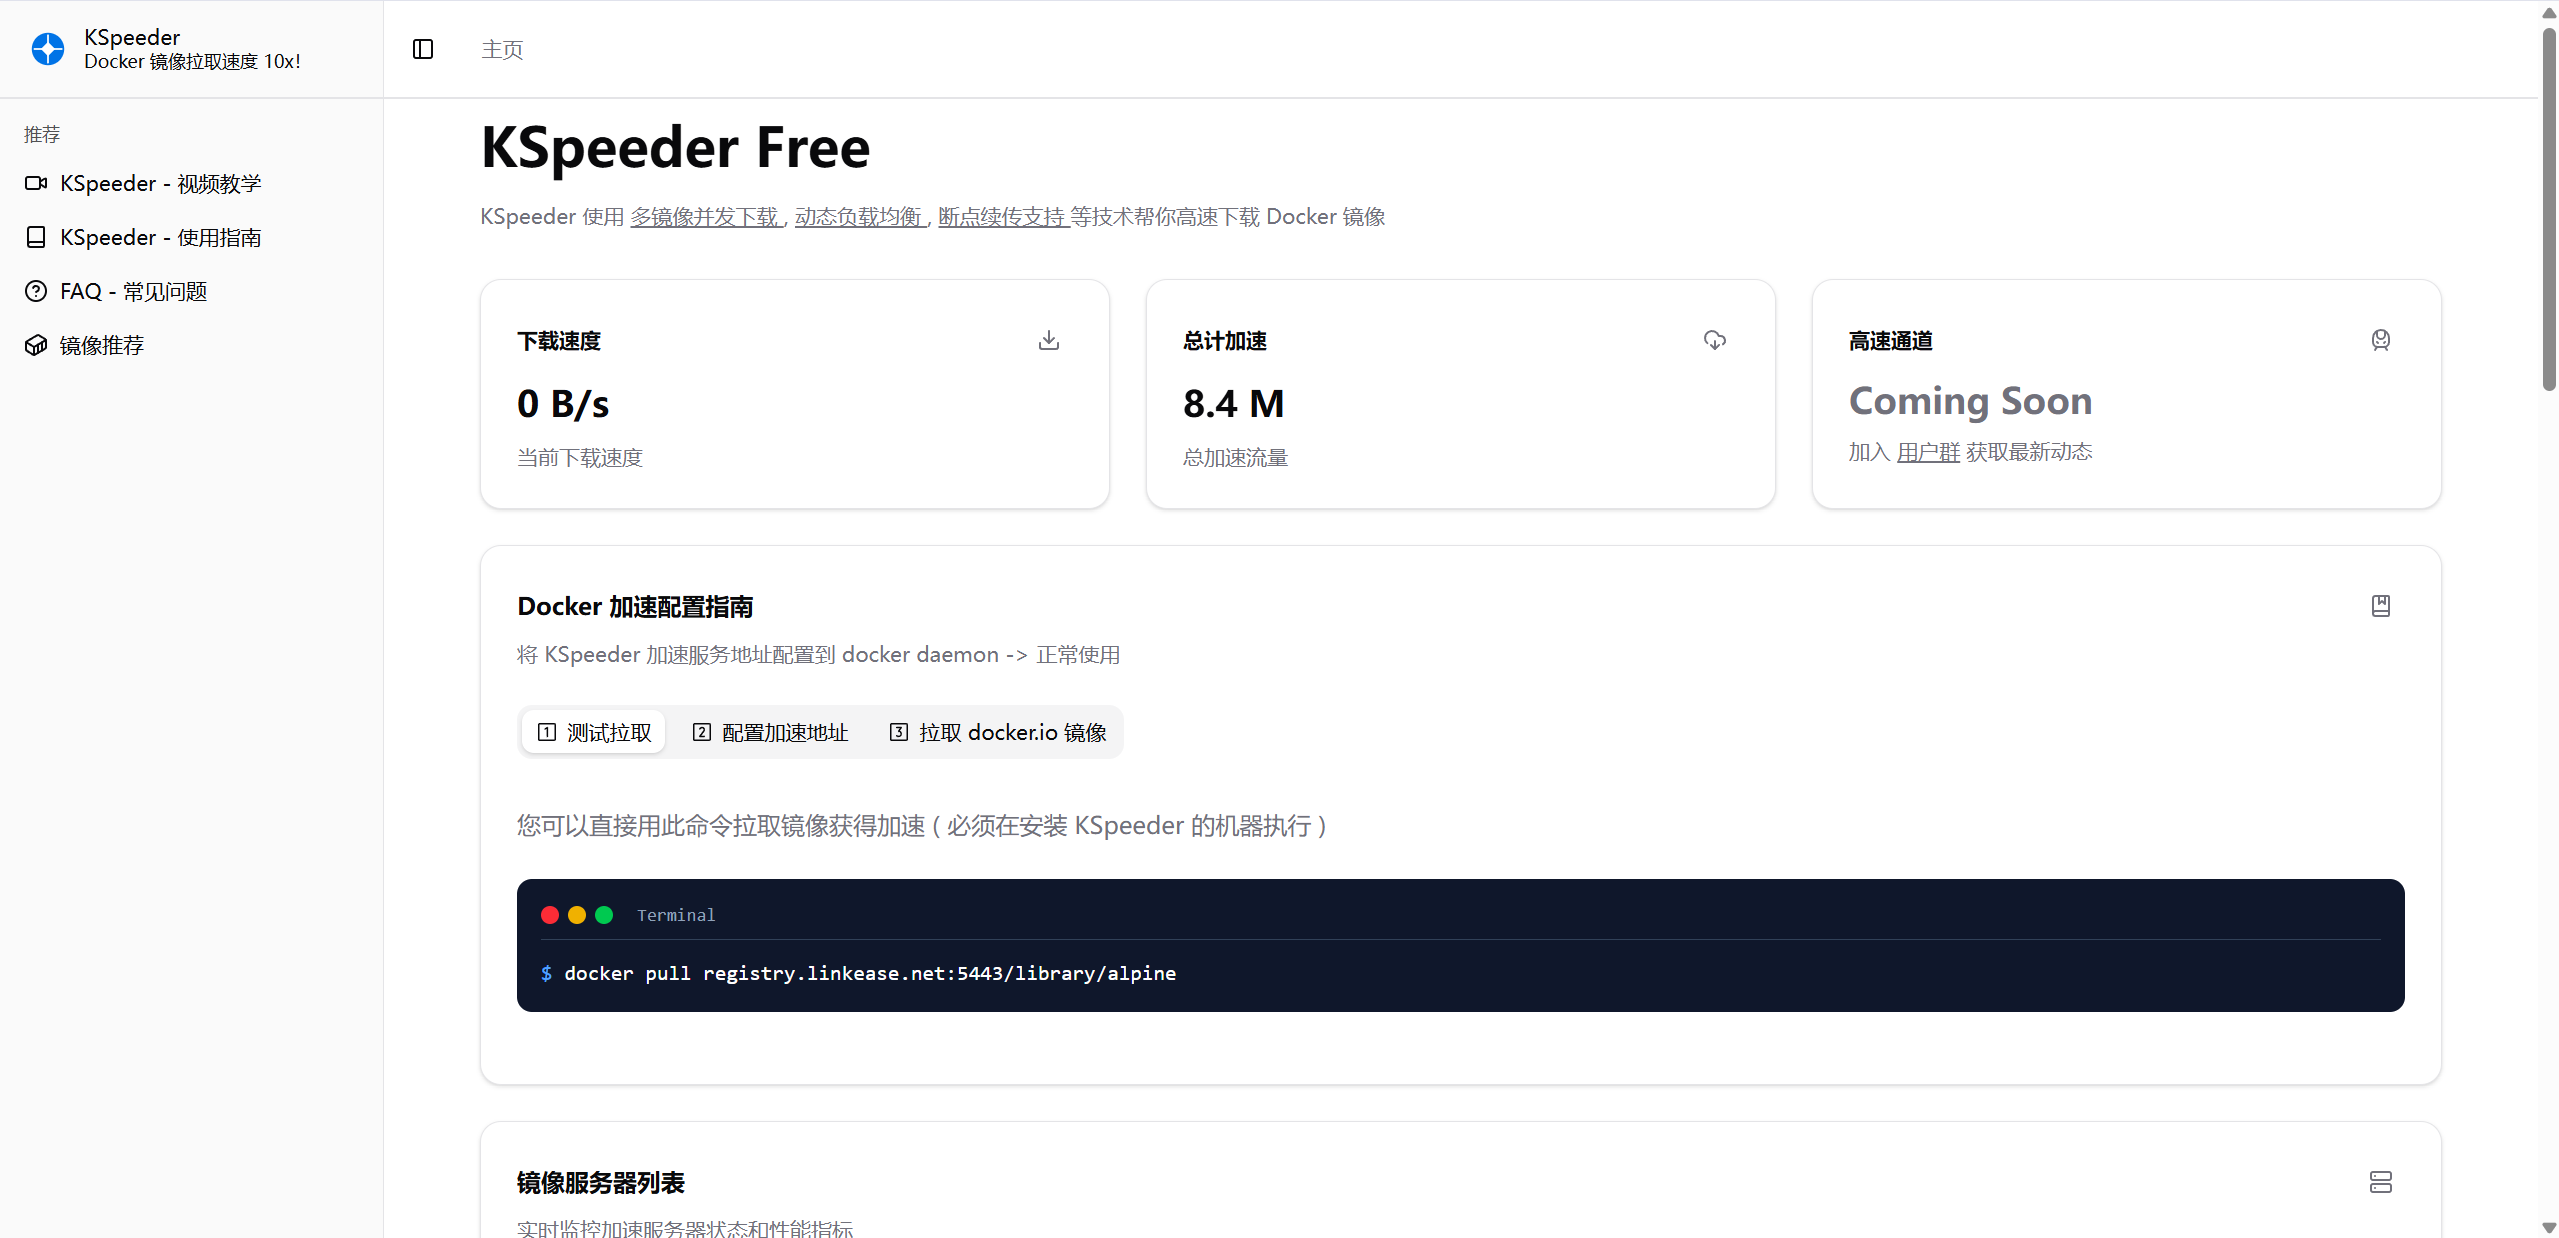The height and width of the screenshot is (1238, 2559).
Task: Follow the 多镜像并发下载 link
Action: coord(704,217)
